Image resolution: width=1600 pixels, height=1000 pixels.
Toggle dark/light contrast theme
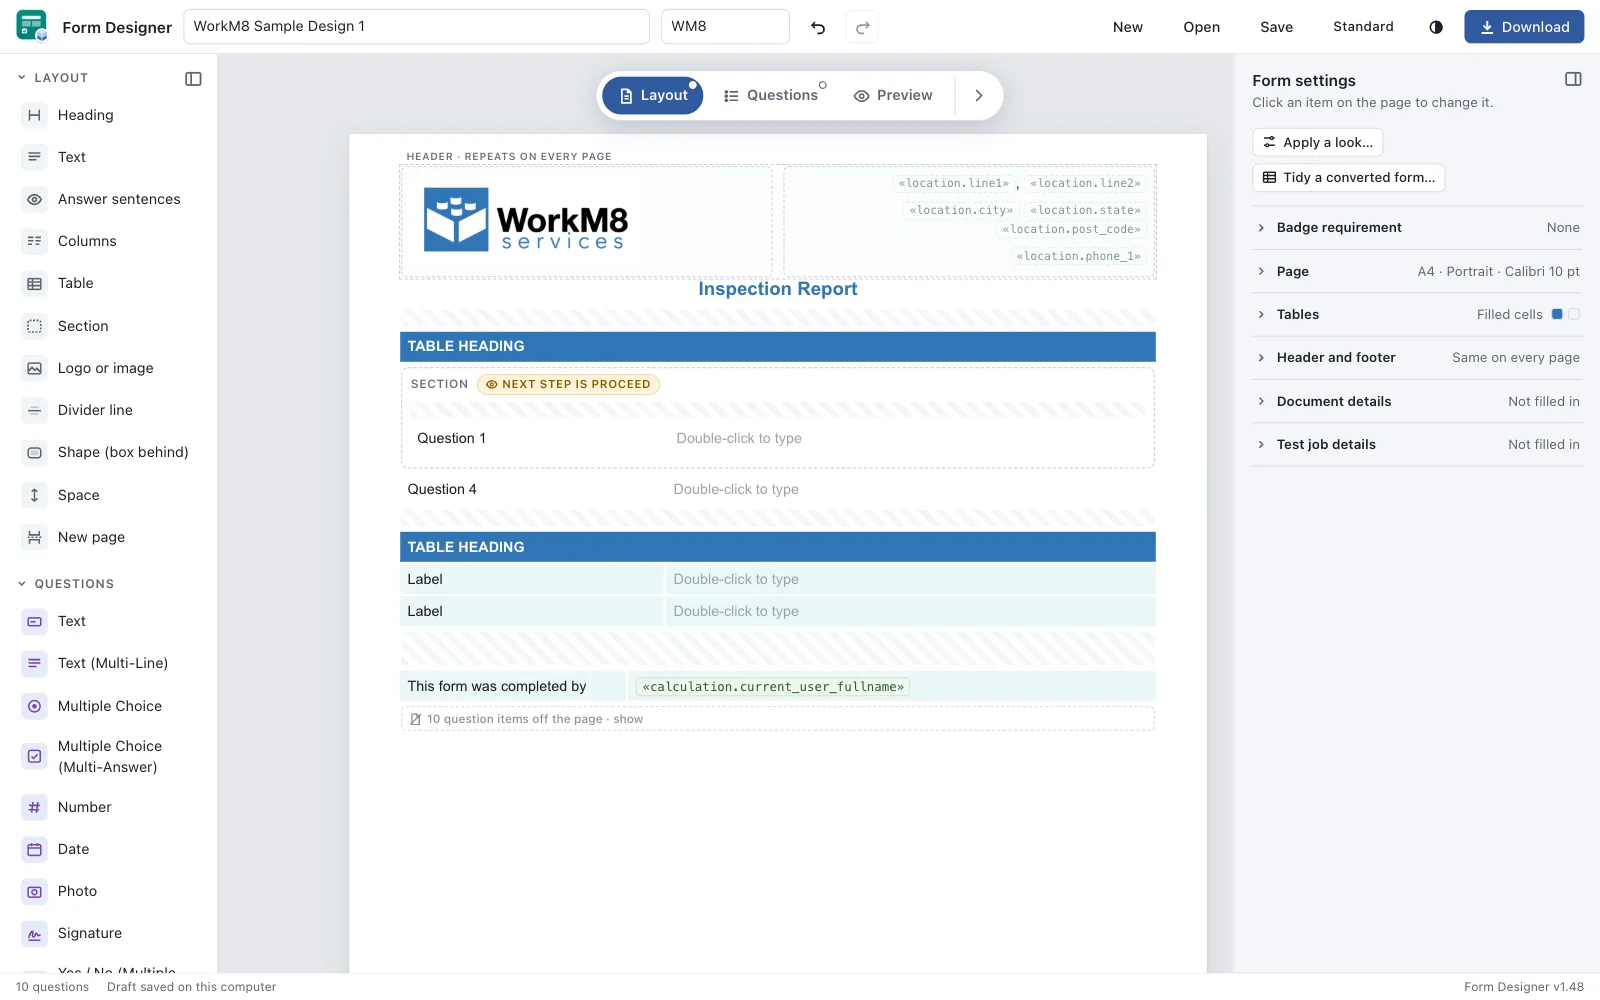click(1436, 27)
